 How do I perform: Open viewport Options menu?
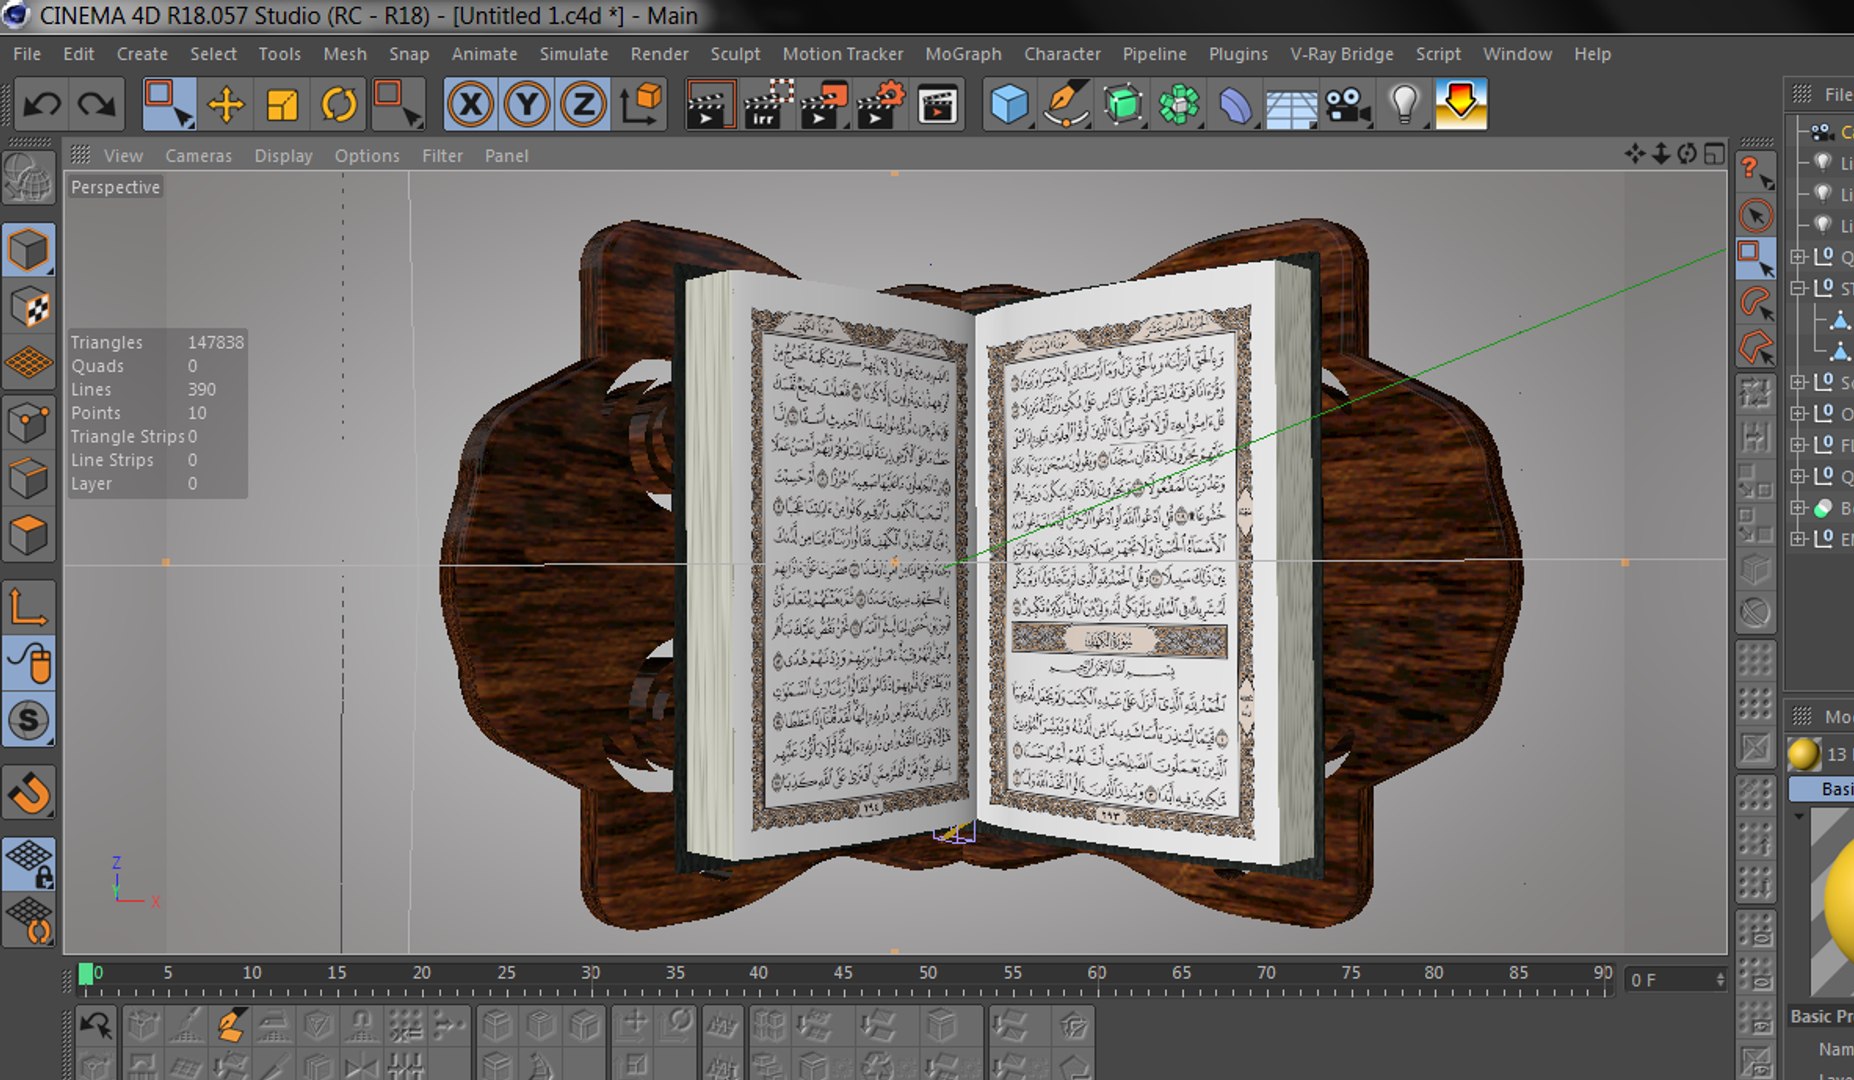coord(367,156)
